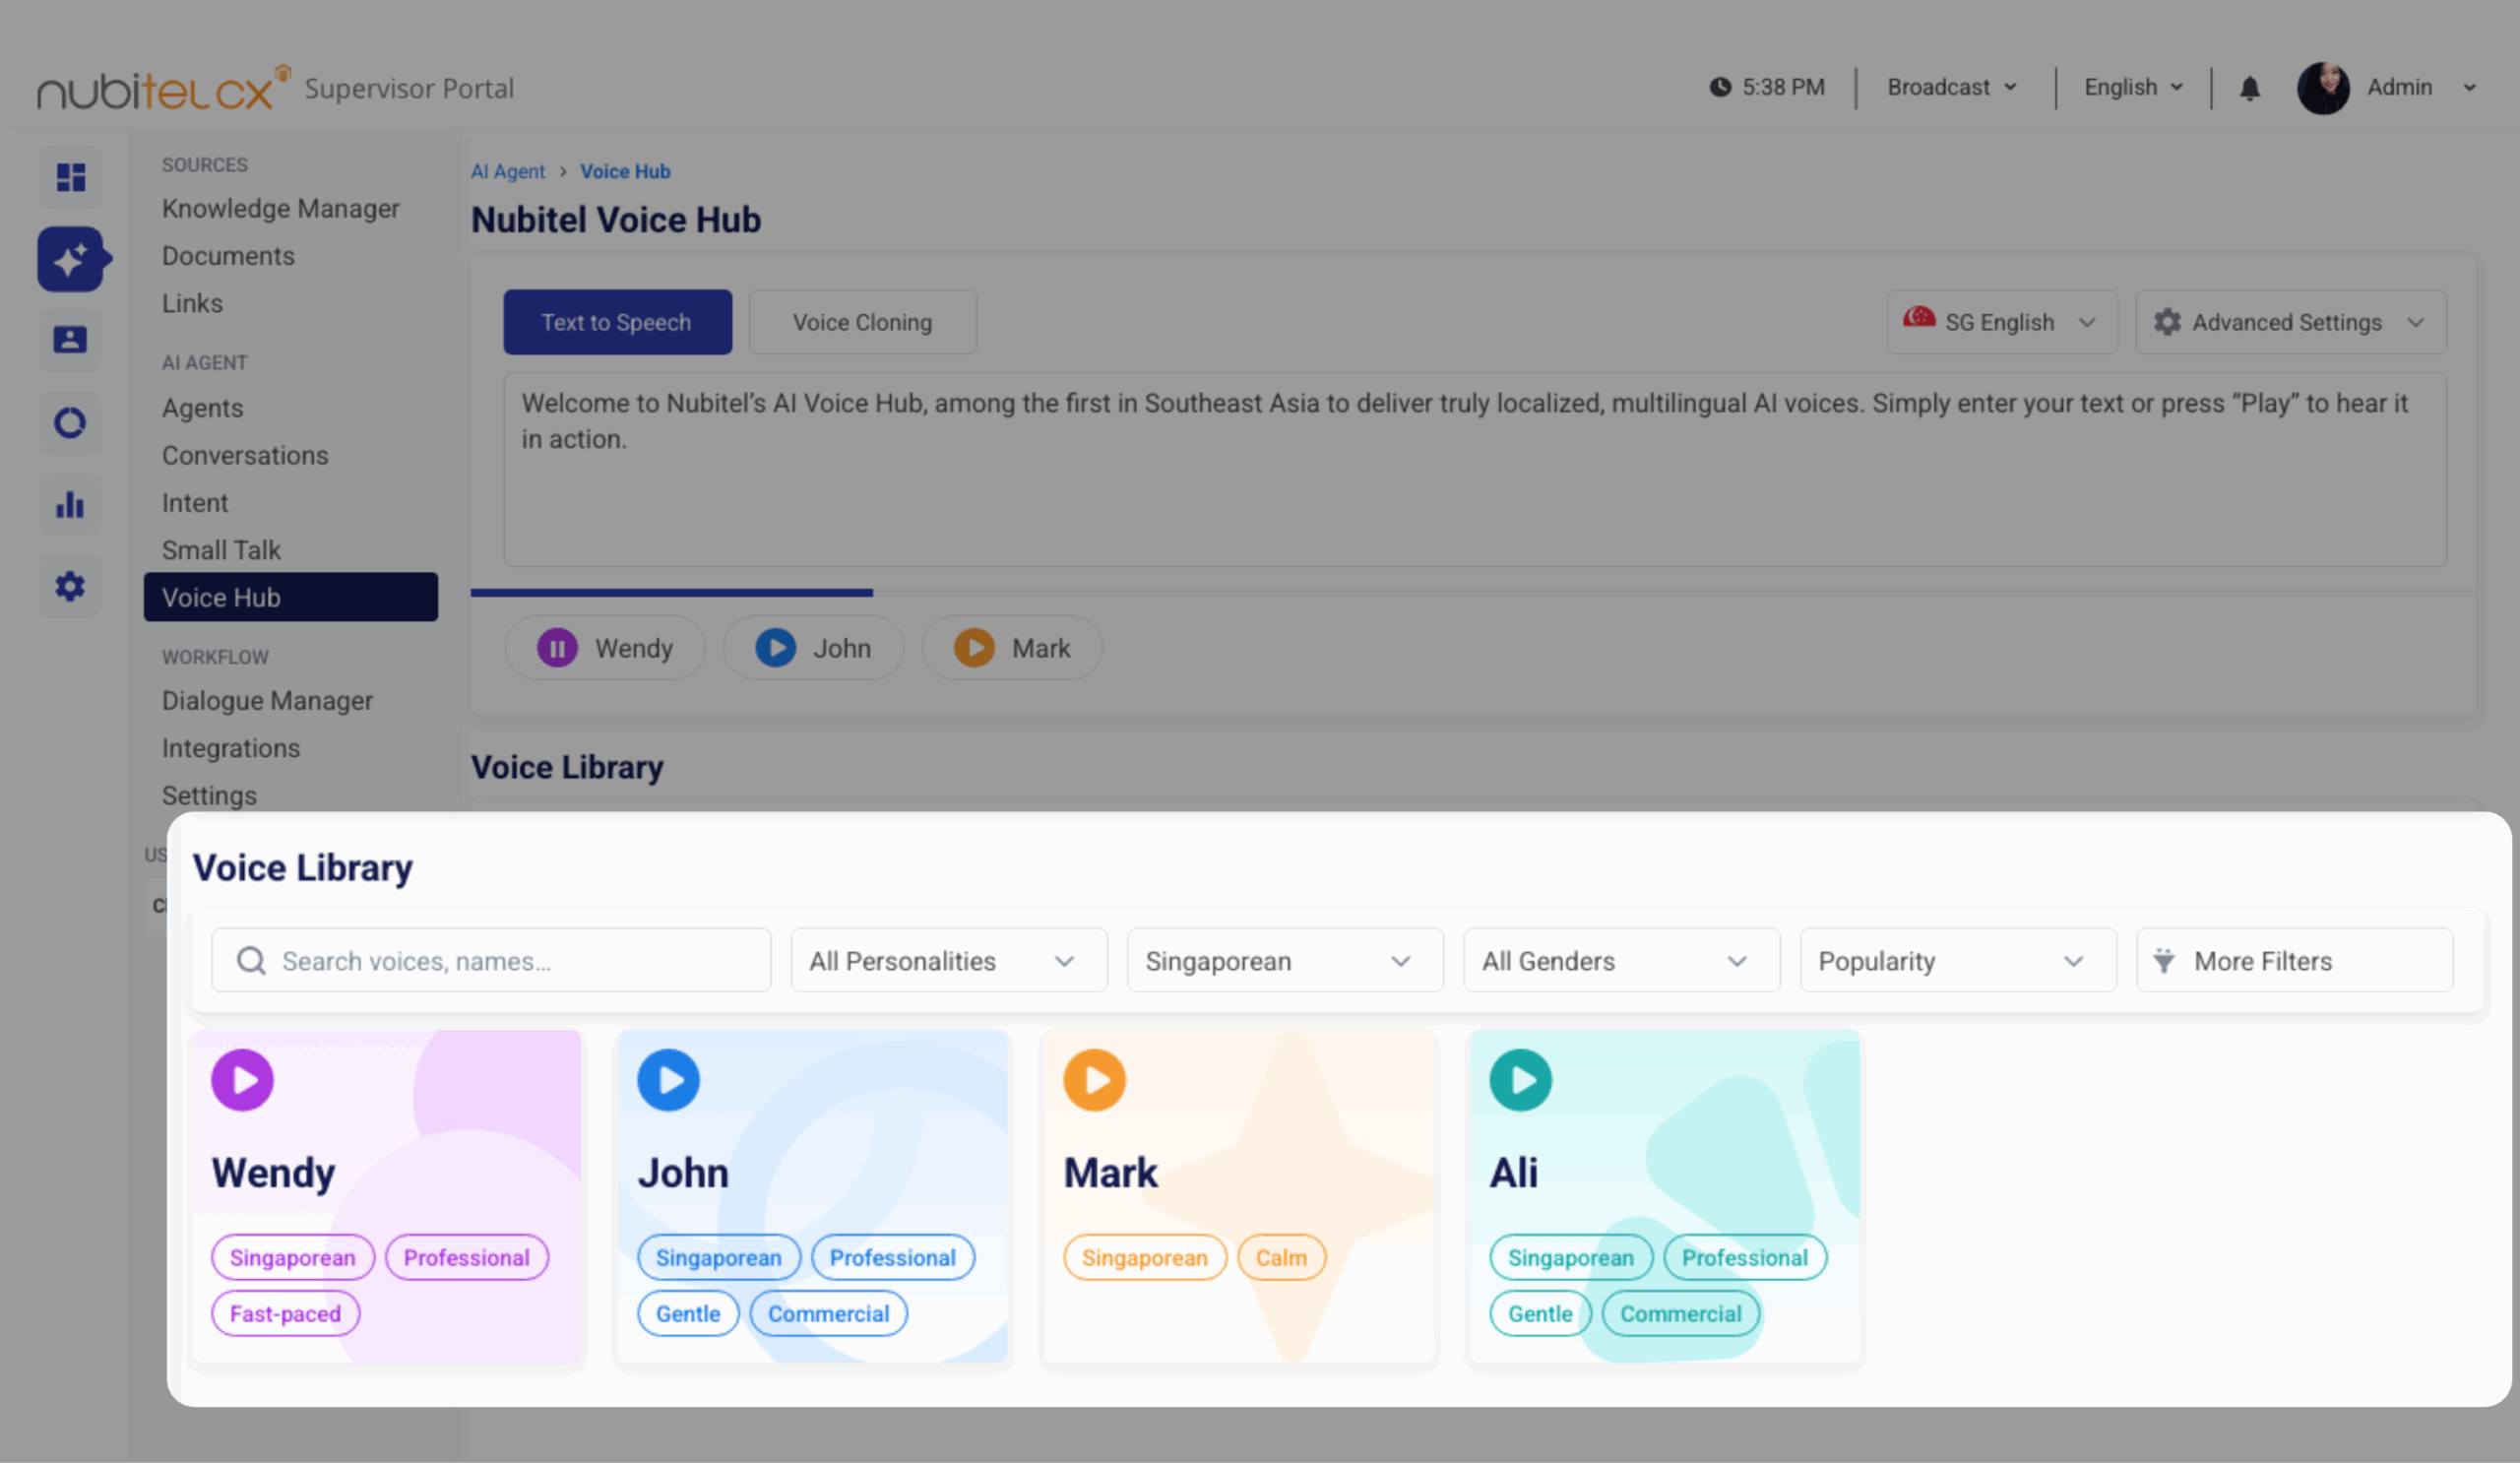
Task: Open Documents in the sidebar
Action: pyautogui.click(x=229, y=256)
